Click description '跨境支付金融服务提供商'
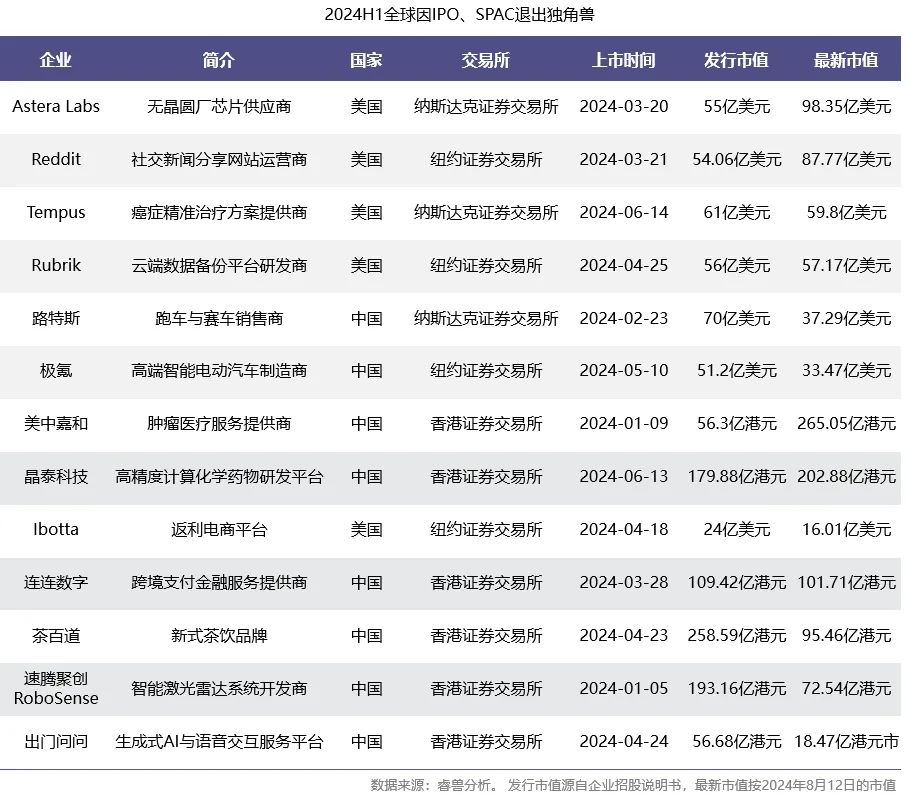 [x=218, y=582]
